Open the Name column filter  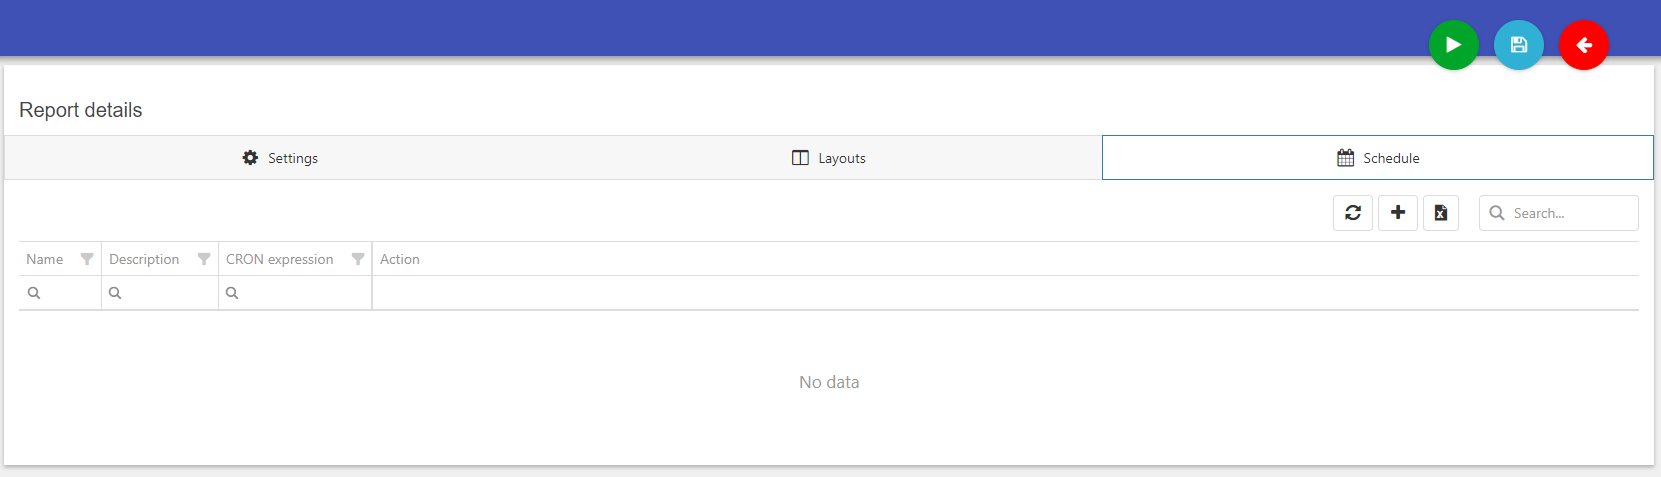click(x=87, y=259)
